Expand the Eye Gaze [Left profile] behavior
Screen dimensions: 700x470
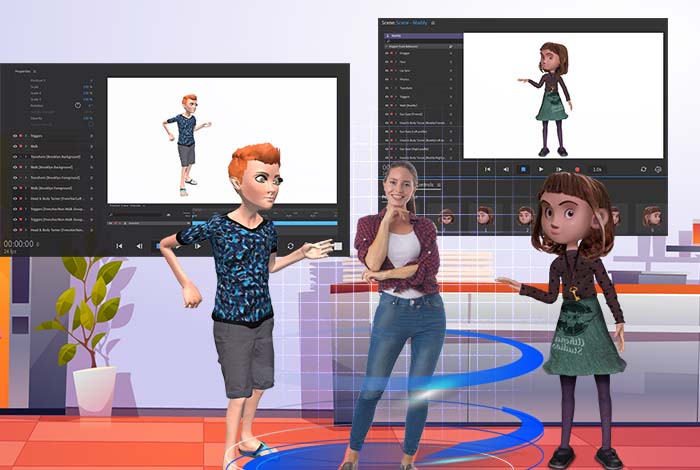click(x=396, y=132)
